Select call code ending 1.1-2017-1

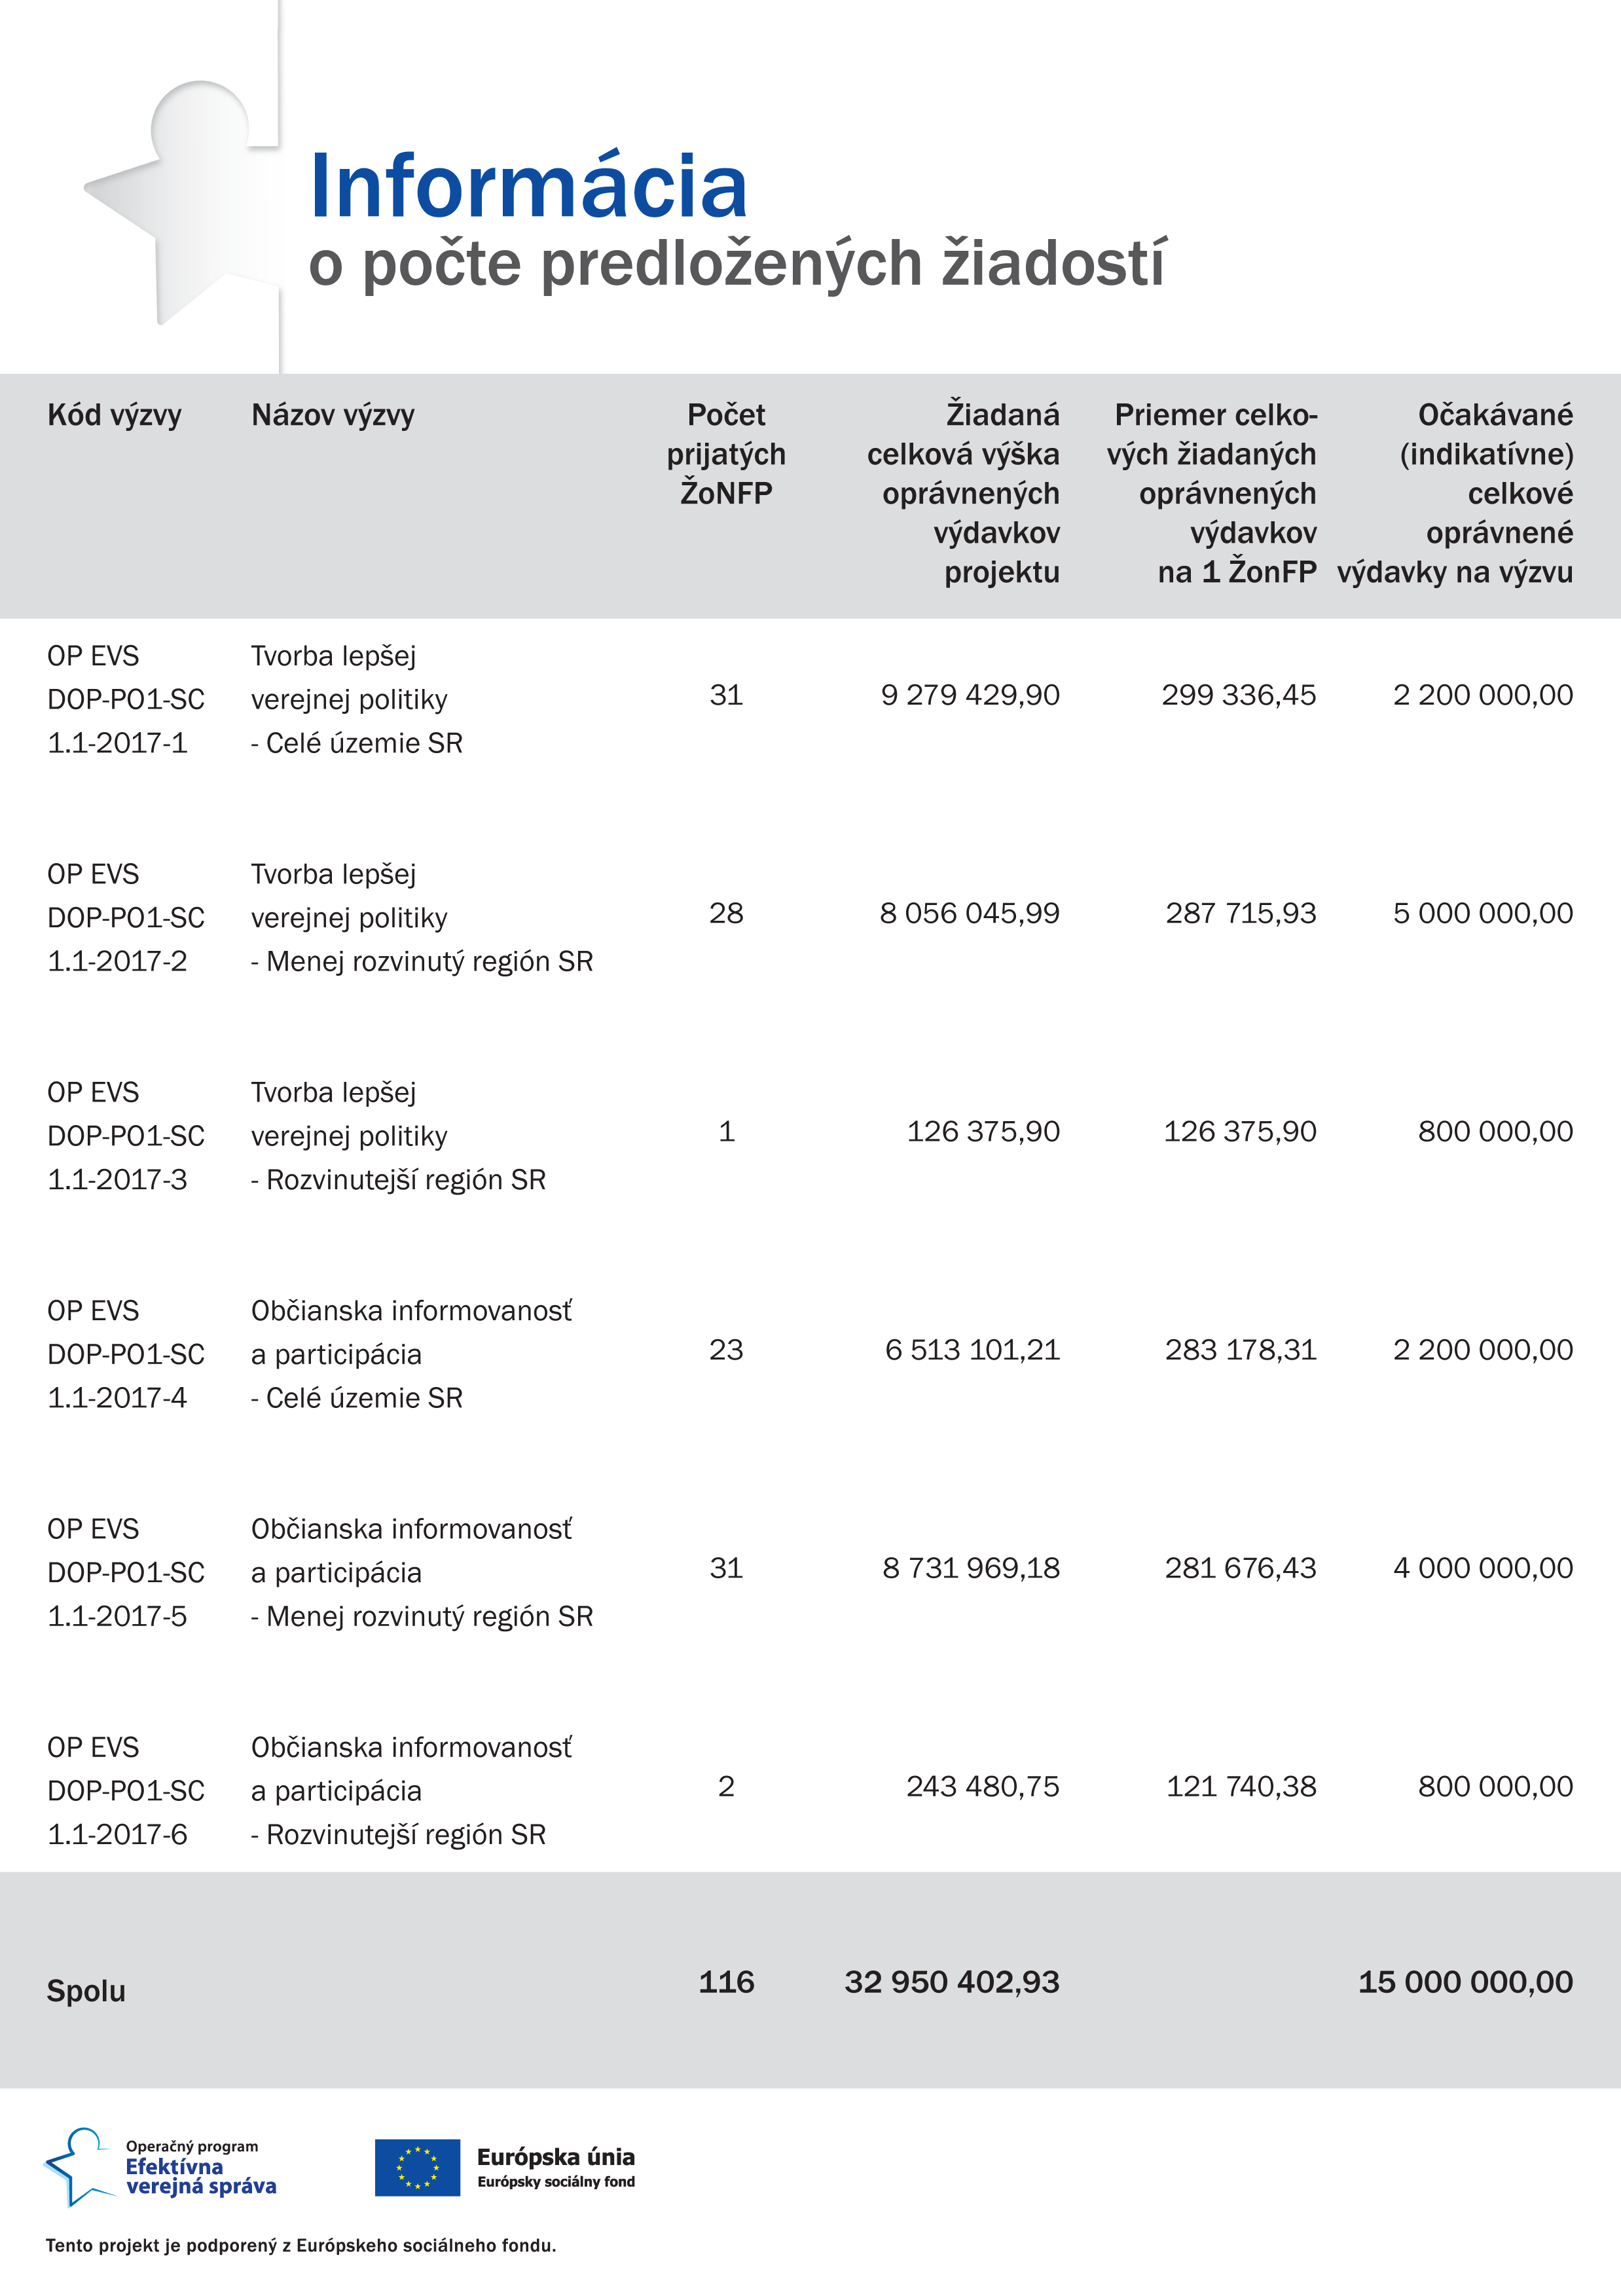[x=126, y=699]
